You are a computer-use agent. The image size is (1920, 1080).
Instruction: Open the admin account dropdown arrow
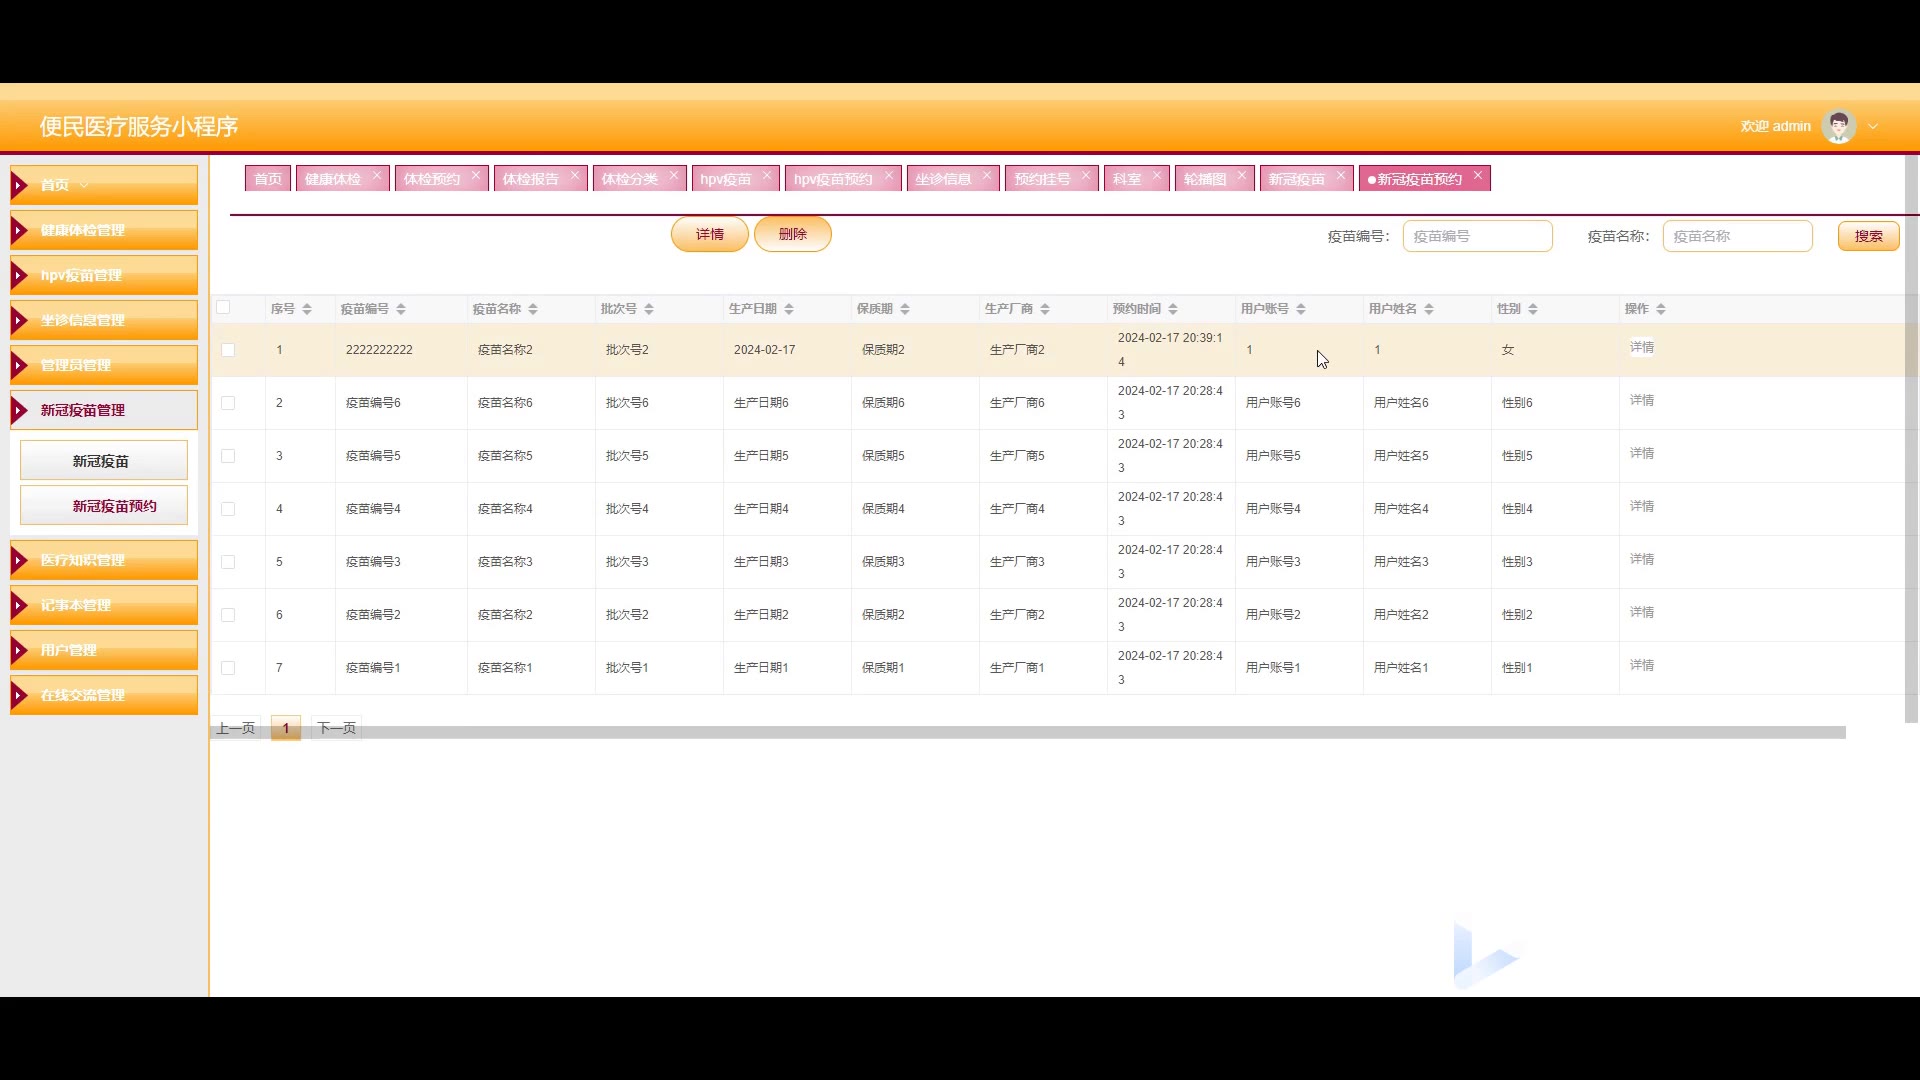point(1873,127)
